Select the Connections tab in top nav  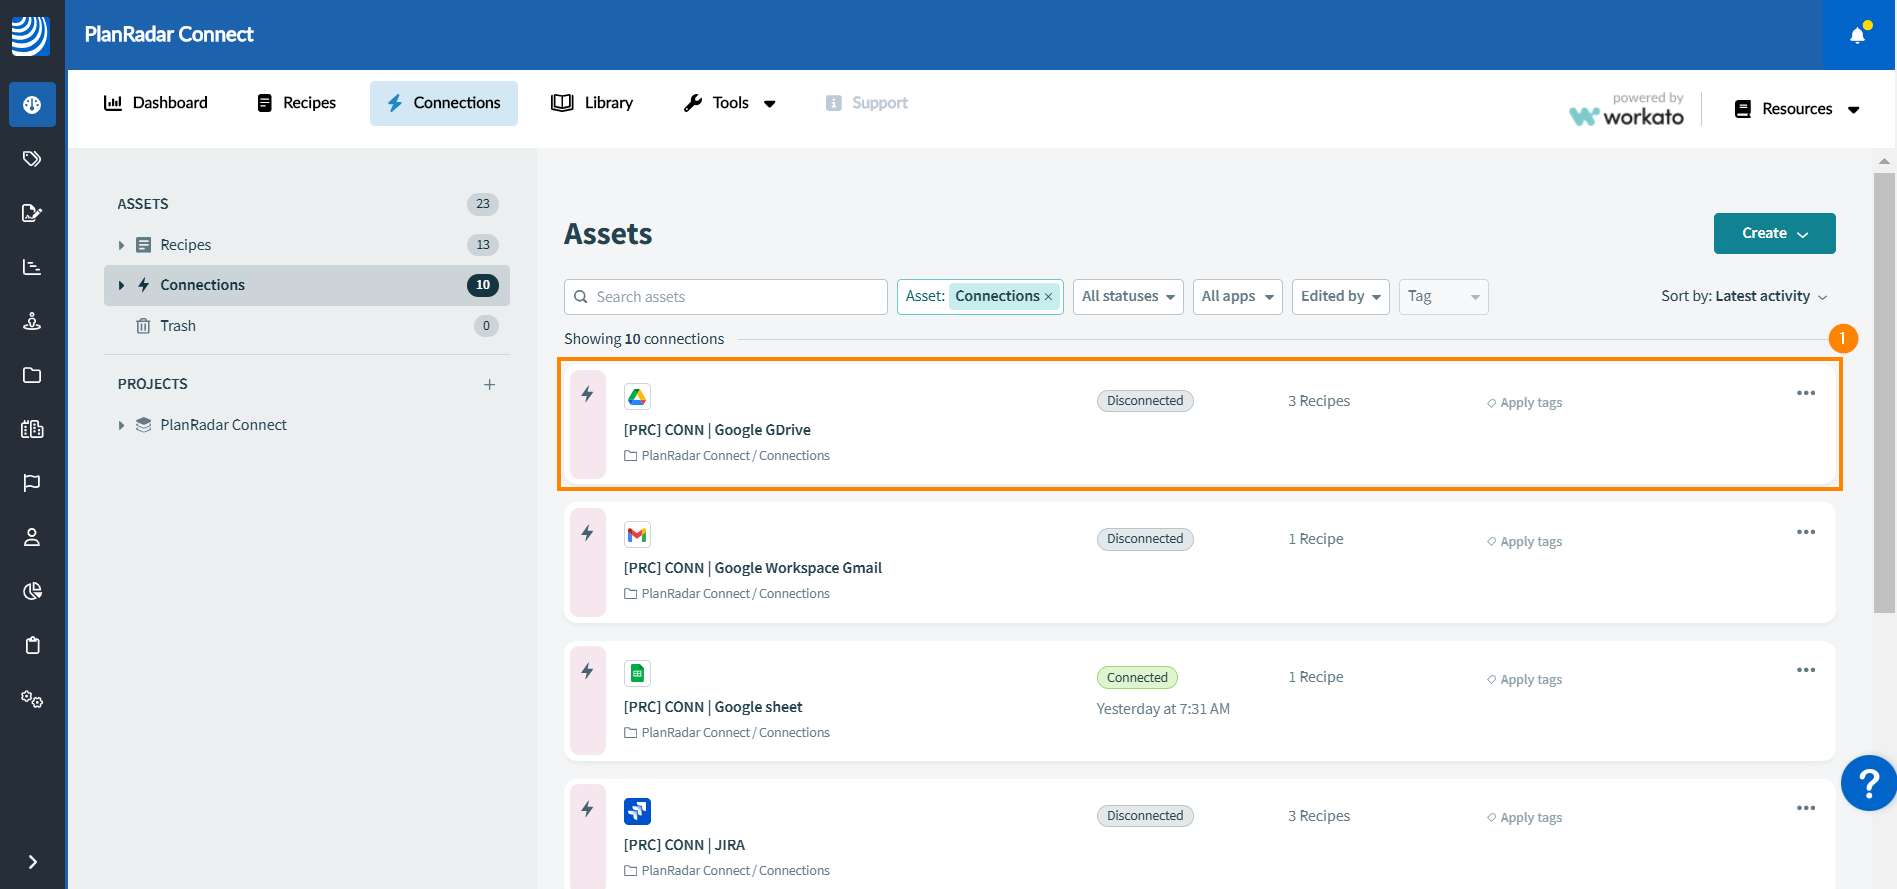[444, 103]
